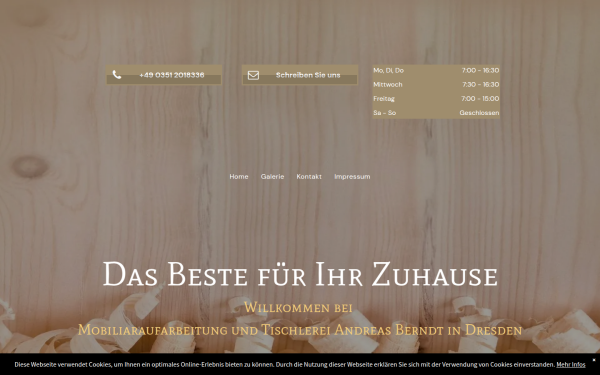Dismiss the cookie banner with the x
The image size is (600, 375).
594,360
